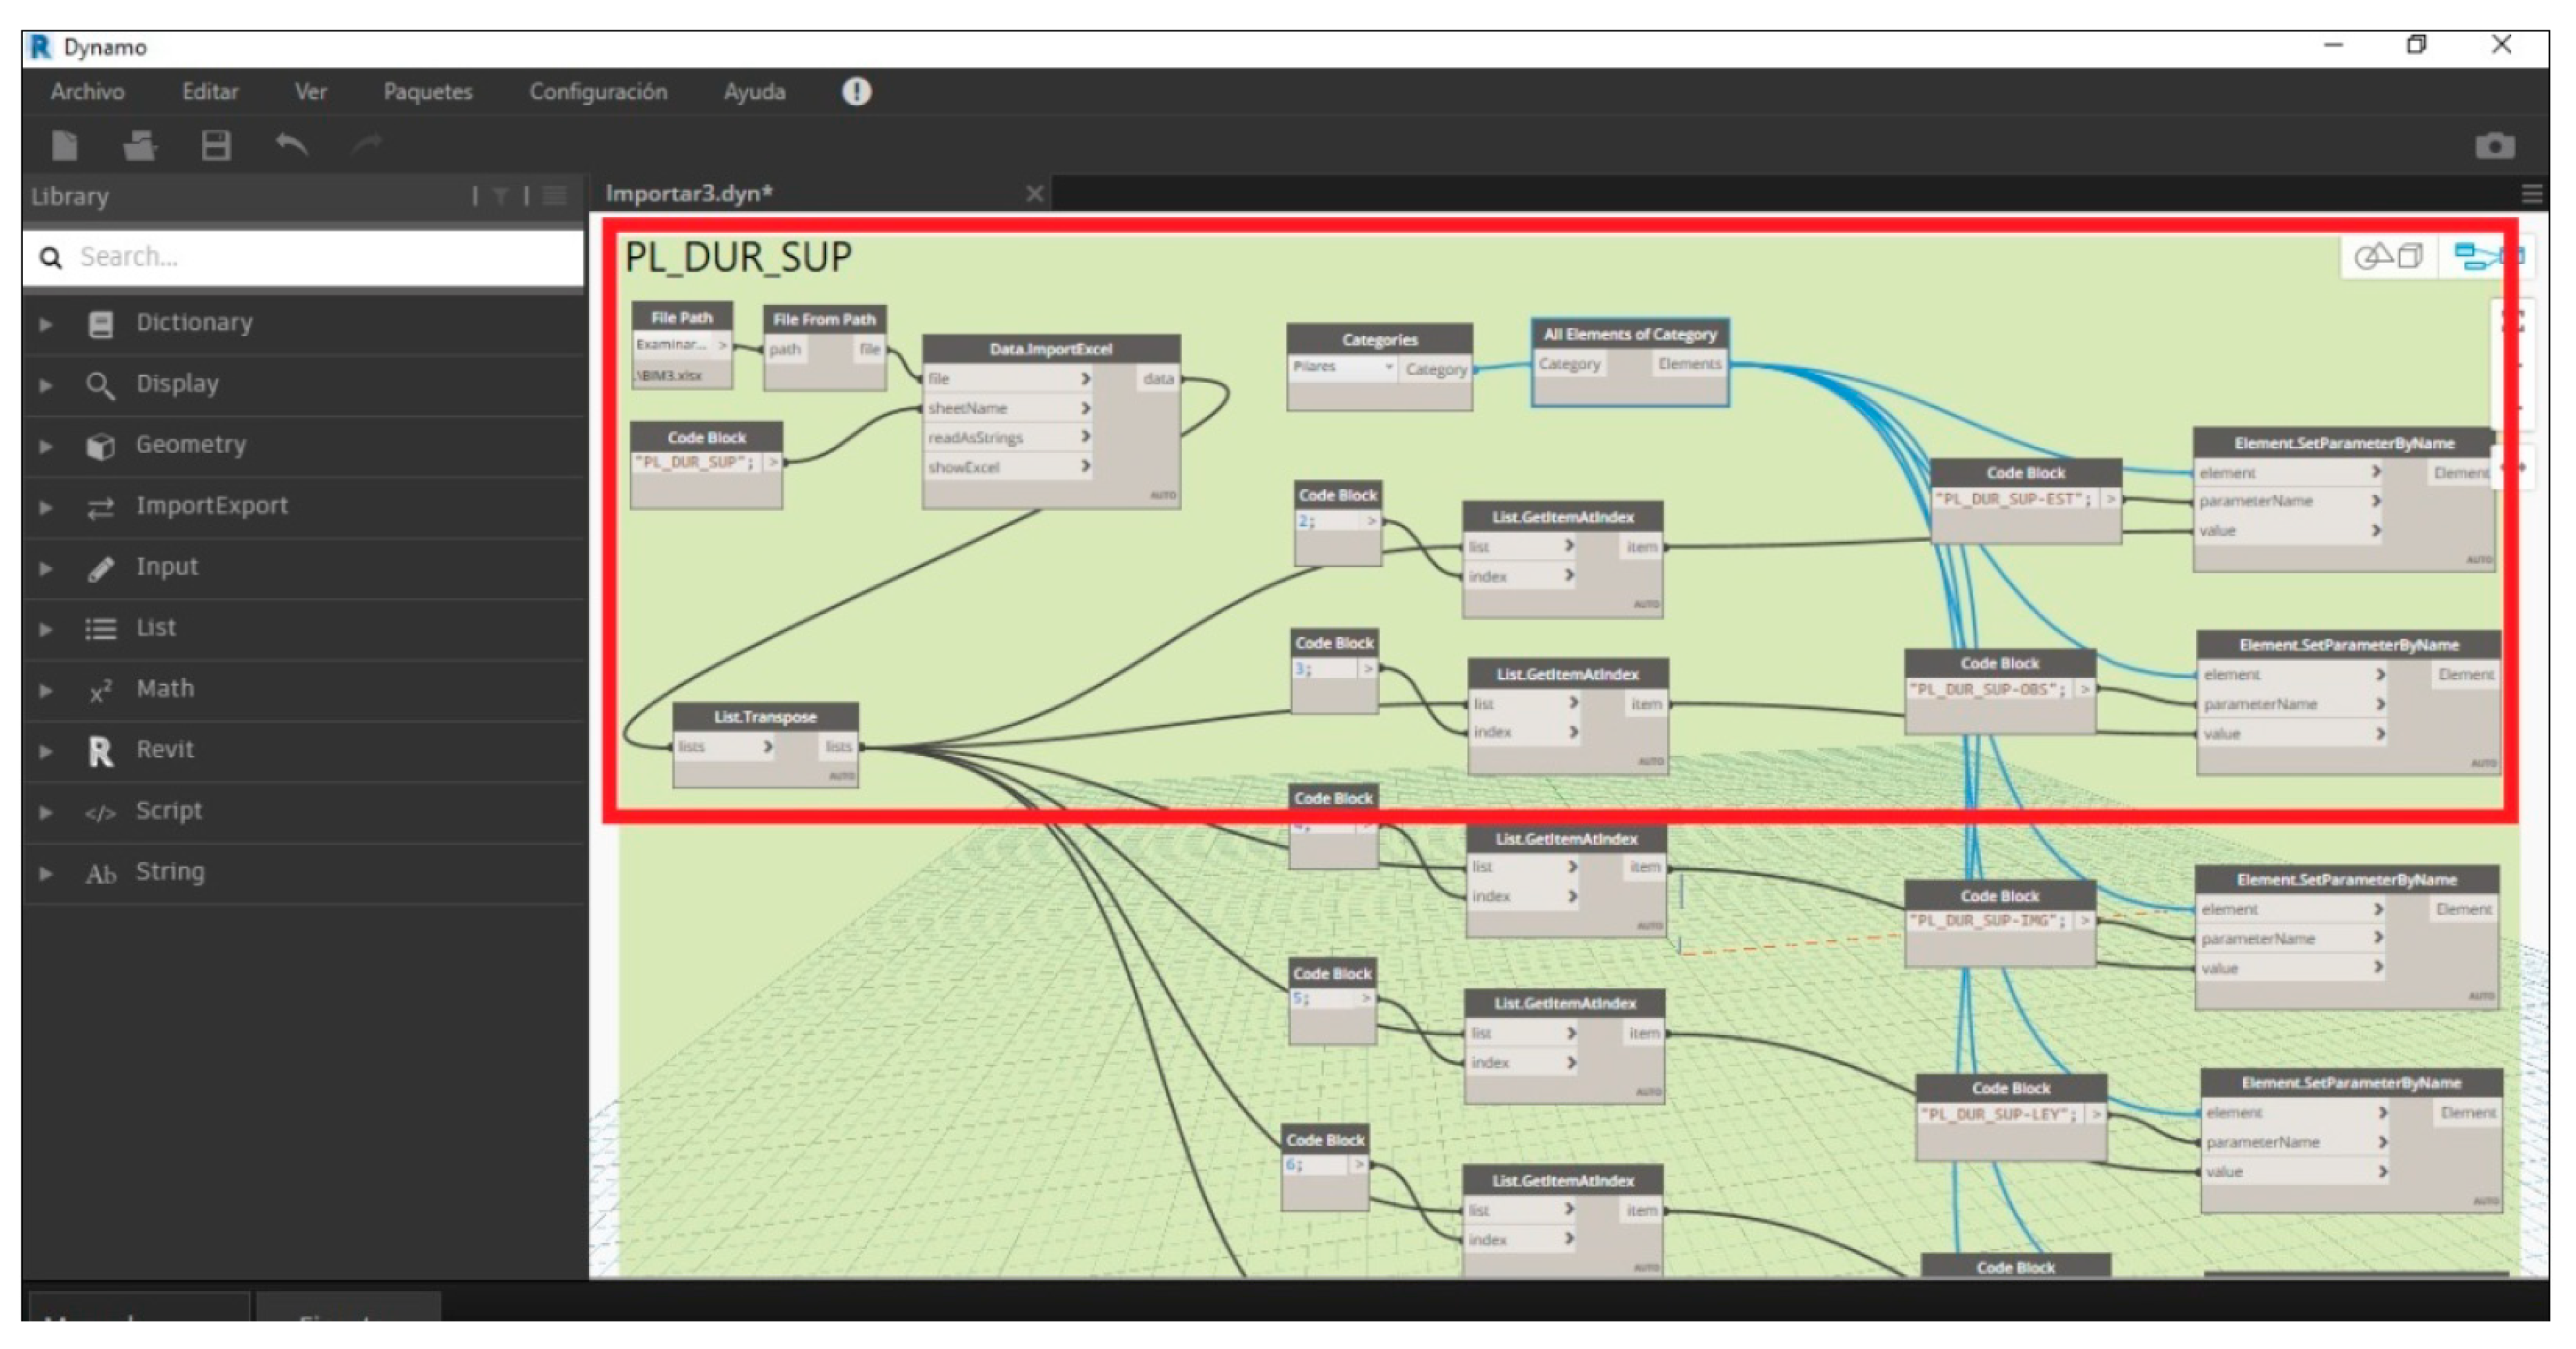
Task: Click the zoom to fit icon
Action: click(x=2512, y=322)
